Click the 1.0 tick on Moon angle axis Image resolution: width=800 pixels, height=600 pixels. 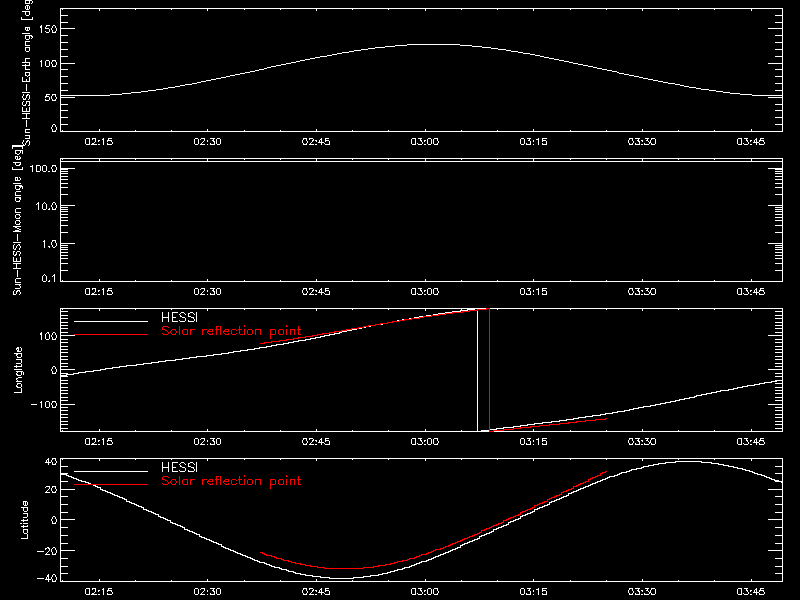pos(49,244)
